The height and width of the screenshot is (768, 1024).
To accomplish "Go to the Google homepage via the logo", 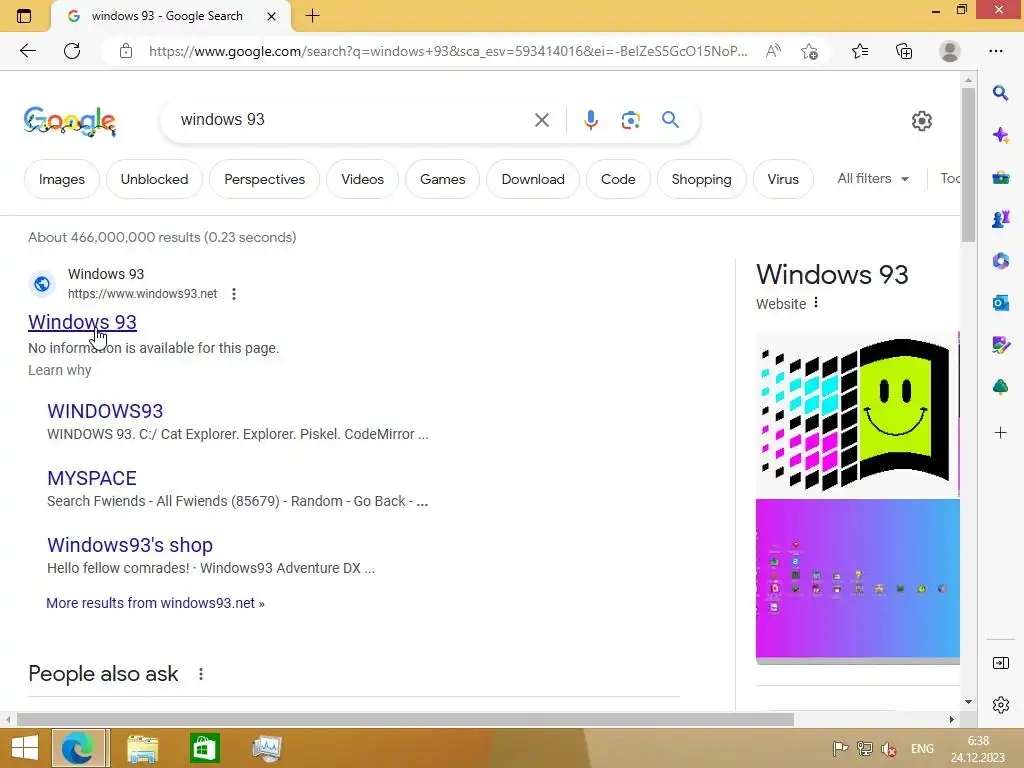I will click(x=70, y=121).
